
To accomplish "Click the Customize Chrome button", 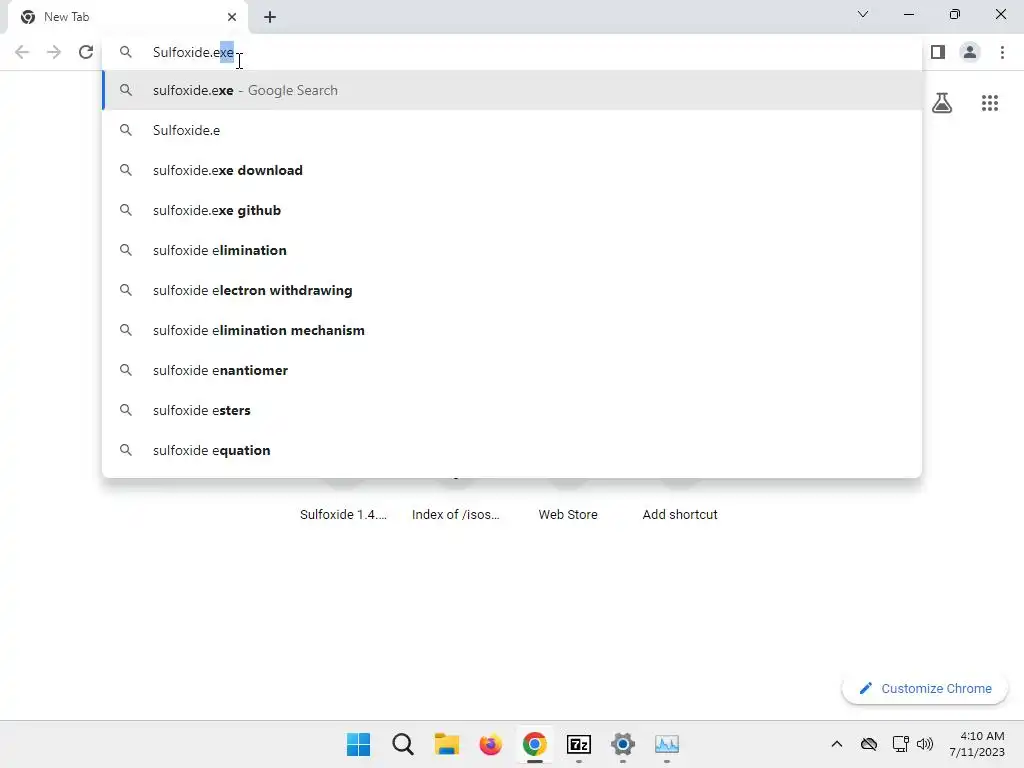I will coord(925,688).
